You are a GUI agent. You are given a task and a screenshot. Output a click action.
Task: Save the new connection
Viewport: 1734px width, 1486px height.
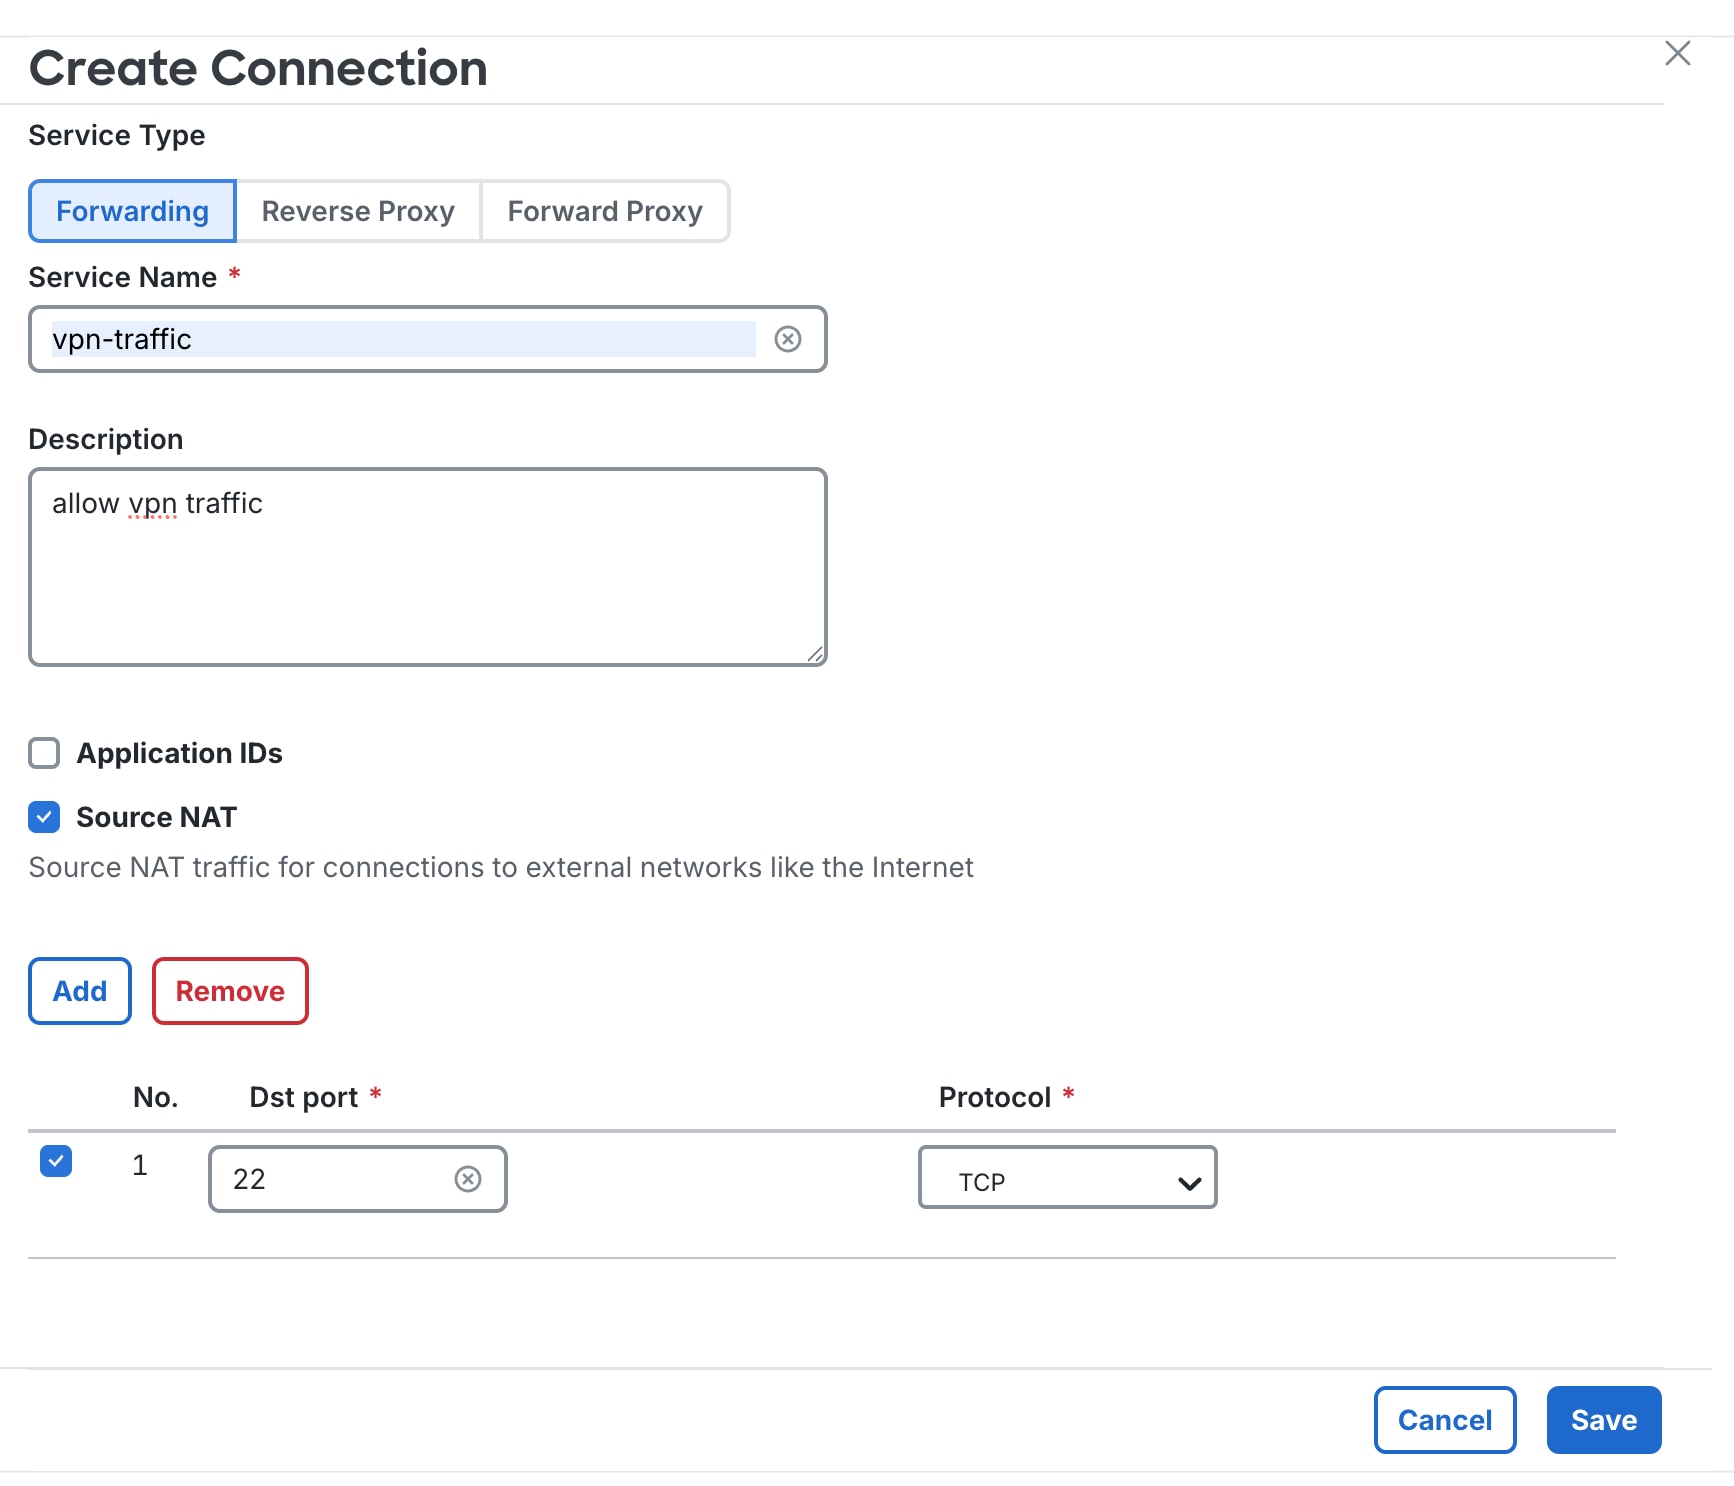pos(1604,1420)
